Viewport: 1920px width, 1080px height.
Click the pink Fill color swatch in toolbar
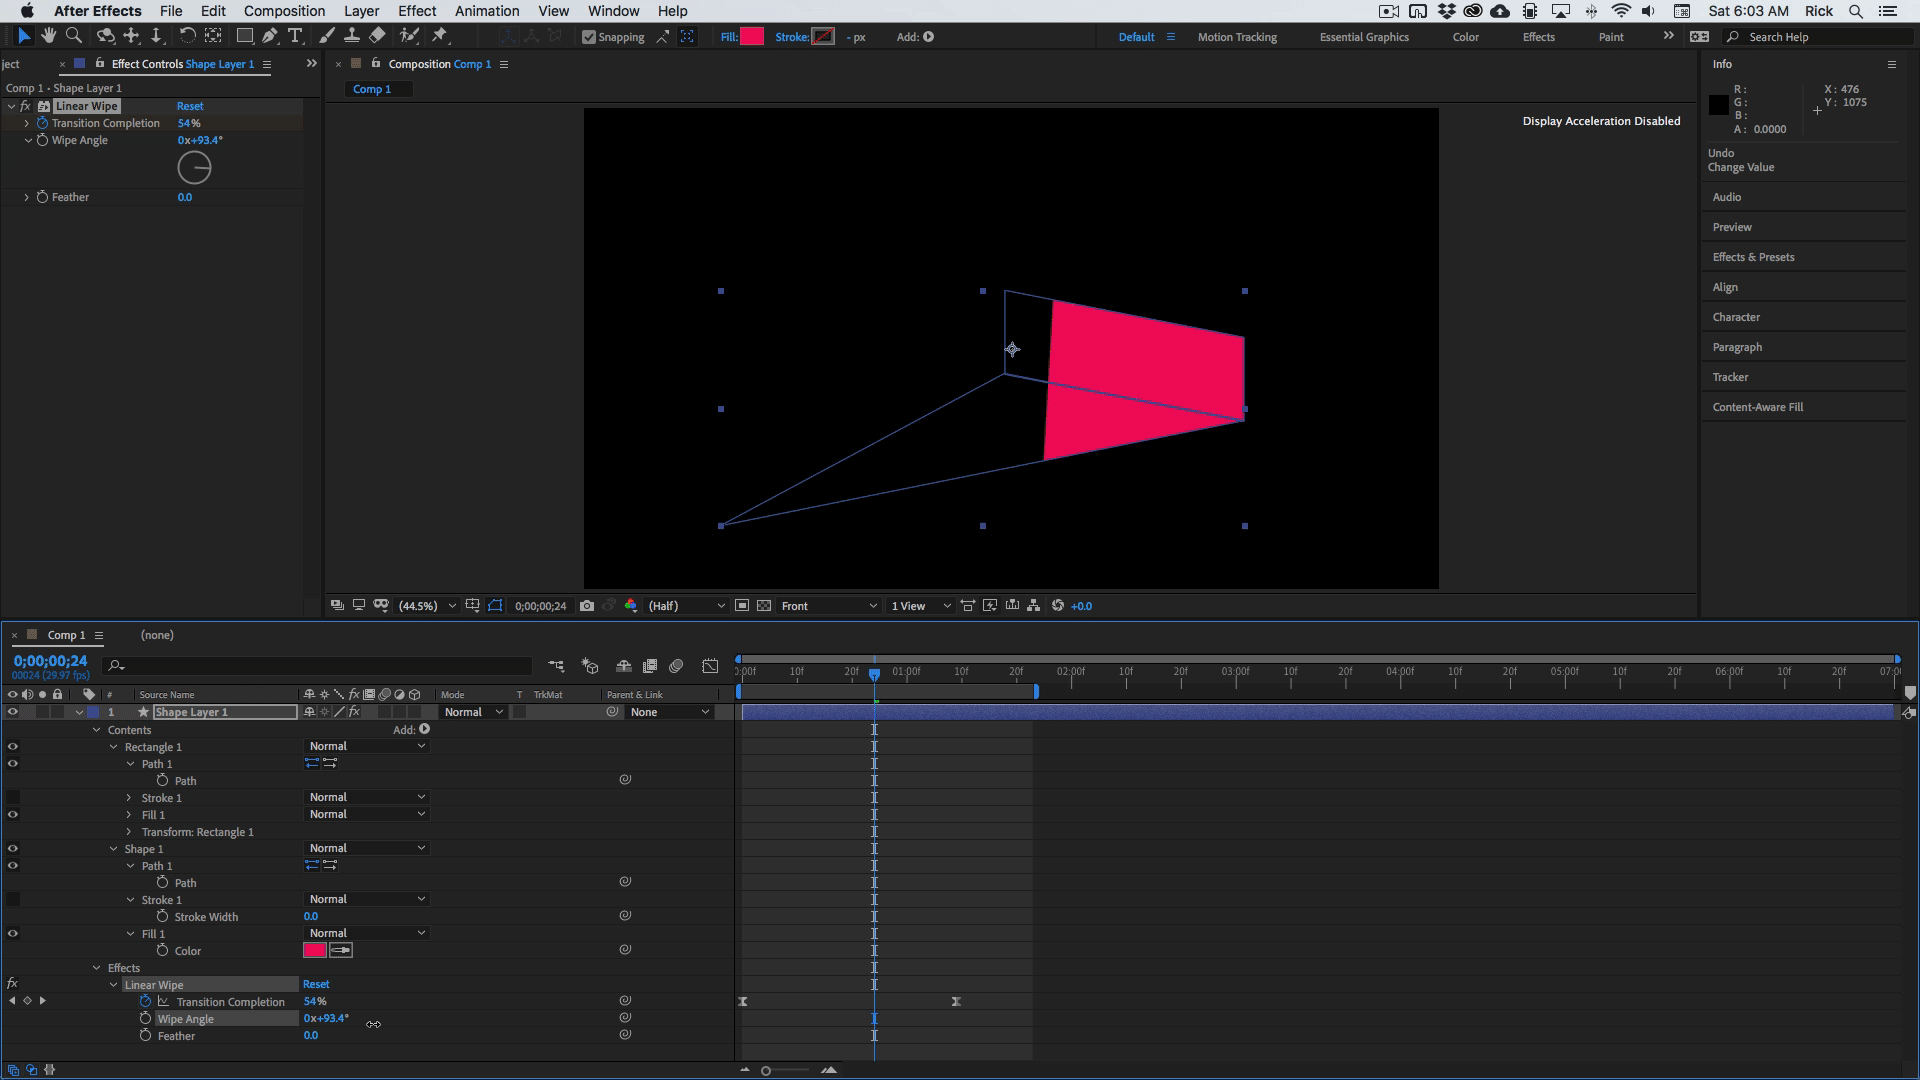[x=752, y=37]
